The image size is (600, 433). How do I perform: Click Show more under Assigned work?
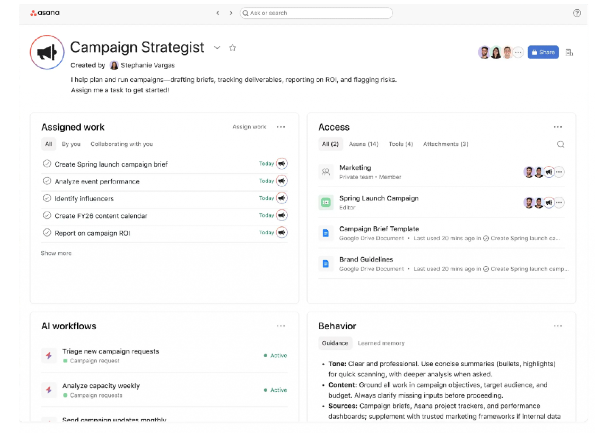(x=56, y=253)
